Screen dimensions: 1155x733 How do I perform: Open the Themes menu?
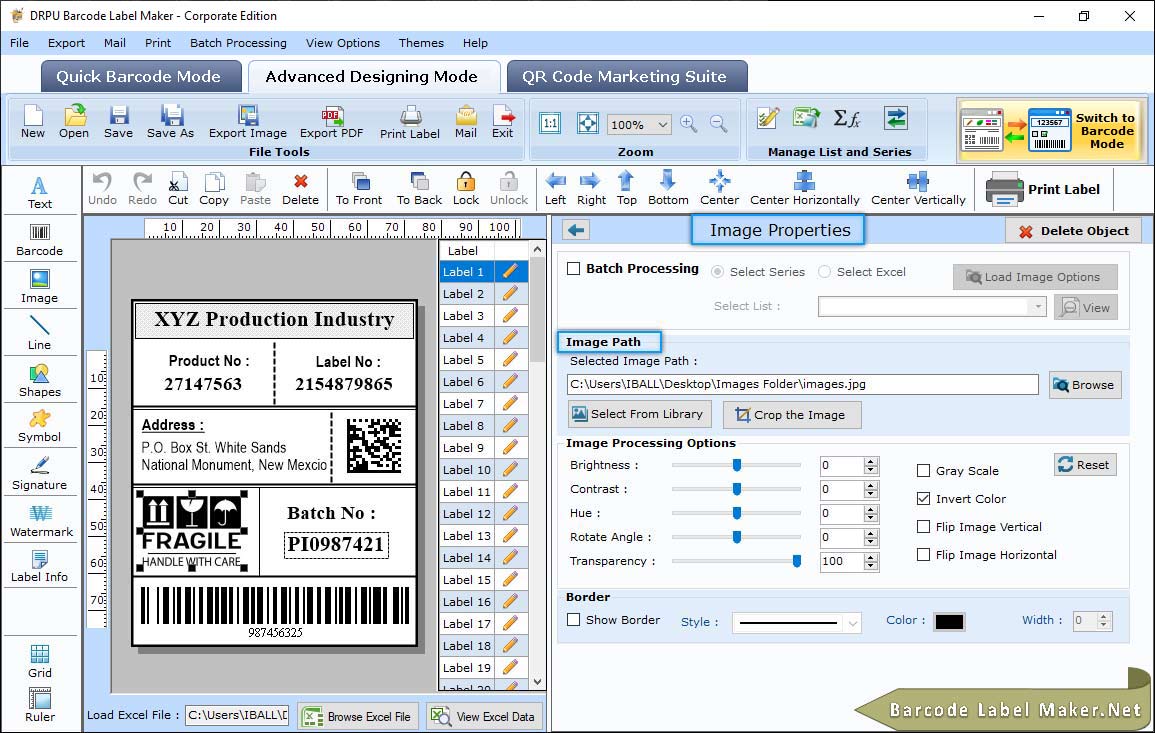pyautogui.click(x=421, y=43)
